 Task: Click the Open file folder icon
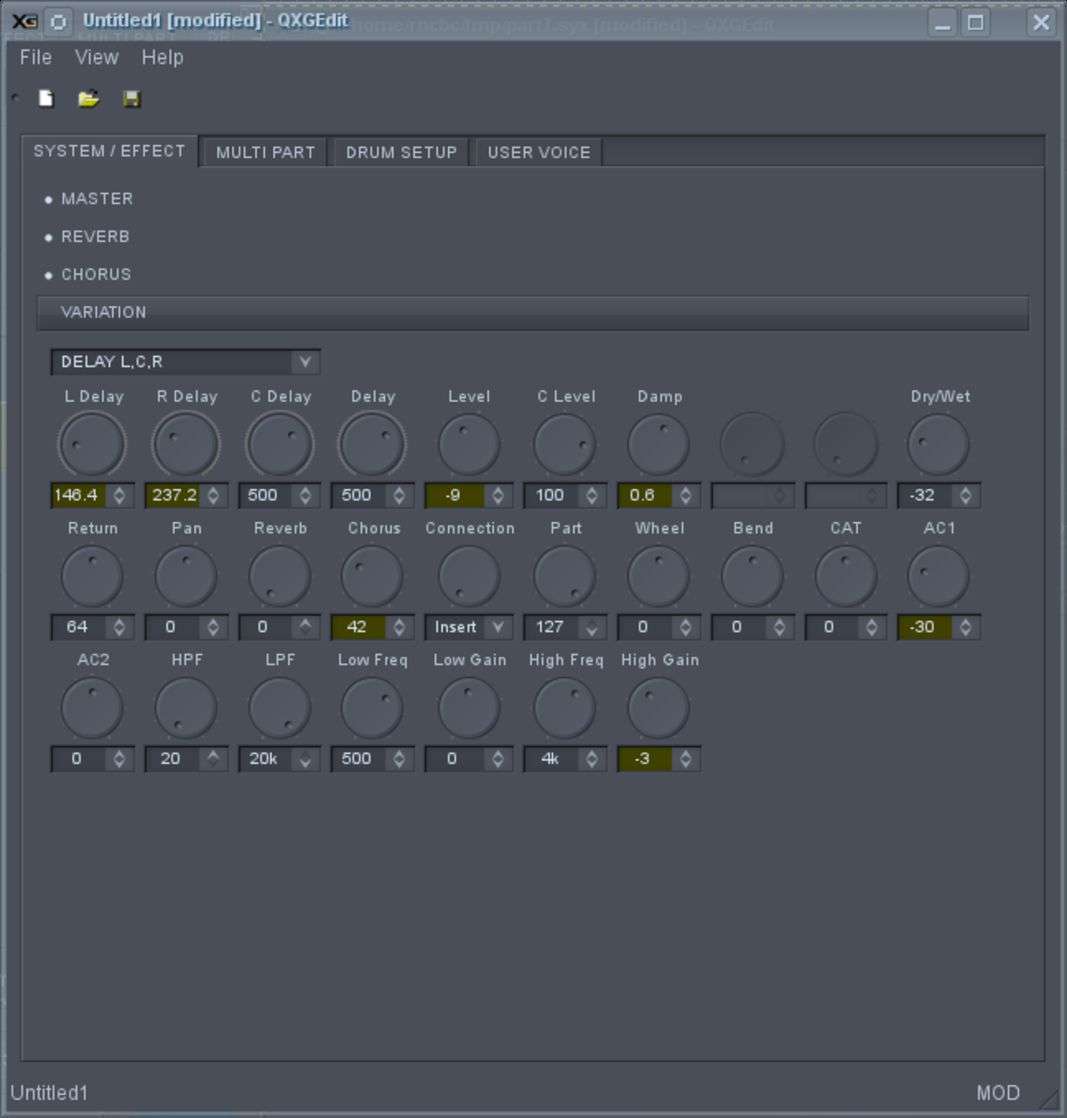[x=89, y=98]
